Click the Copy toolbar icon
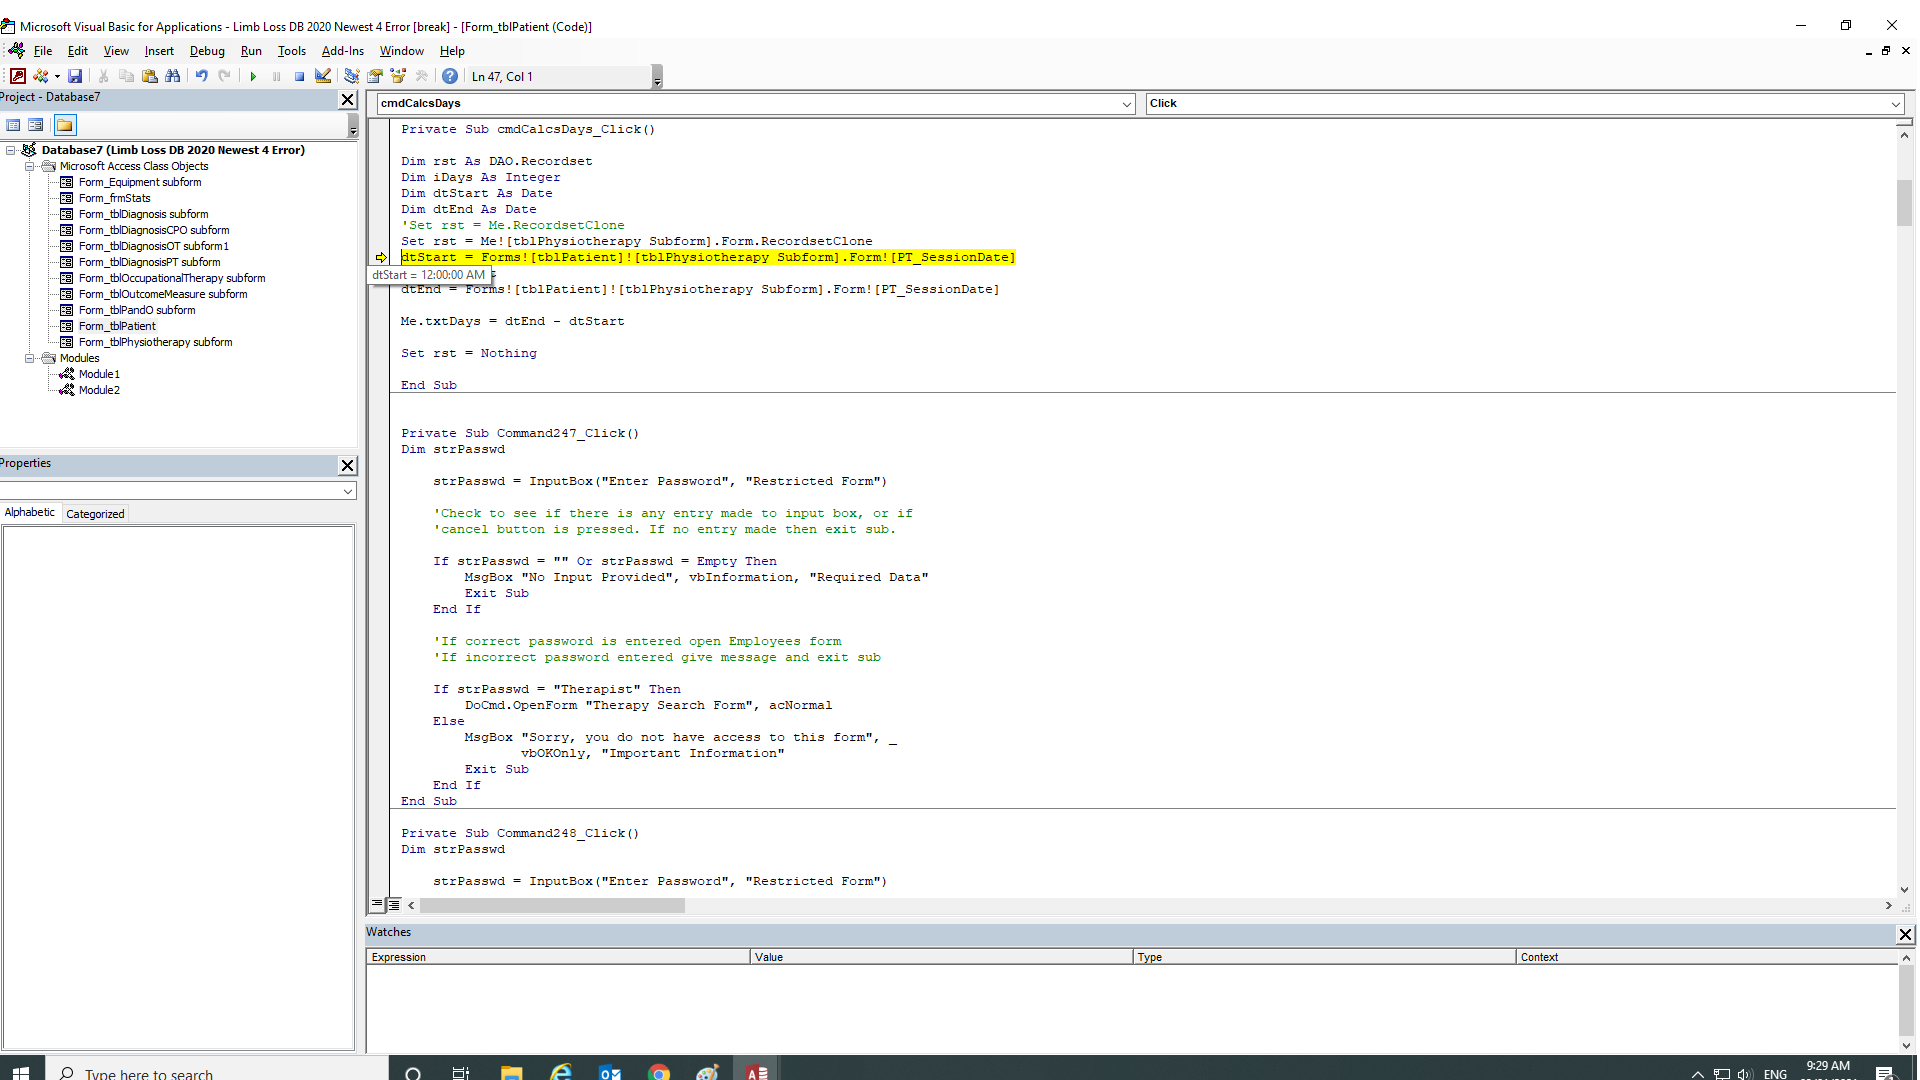Image resolution: width=1920 pixels, height=1080 pixels. click(126, 76)
